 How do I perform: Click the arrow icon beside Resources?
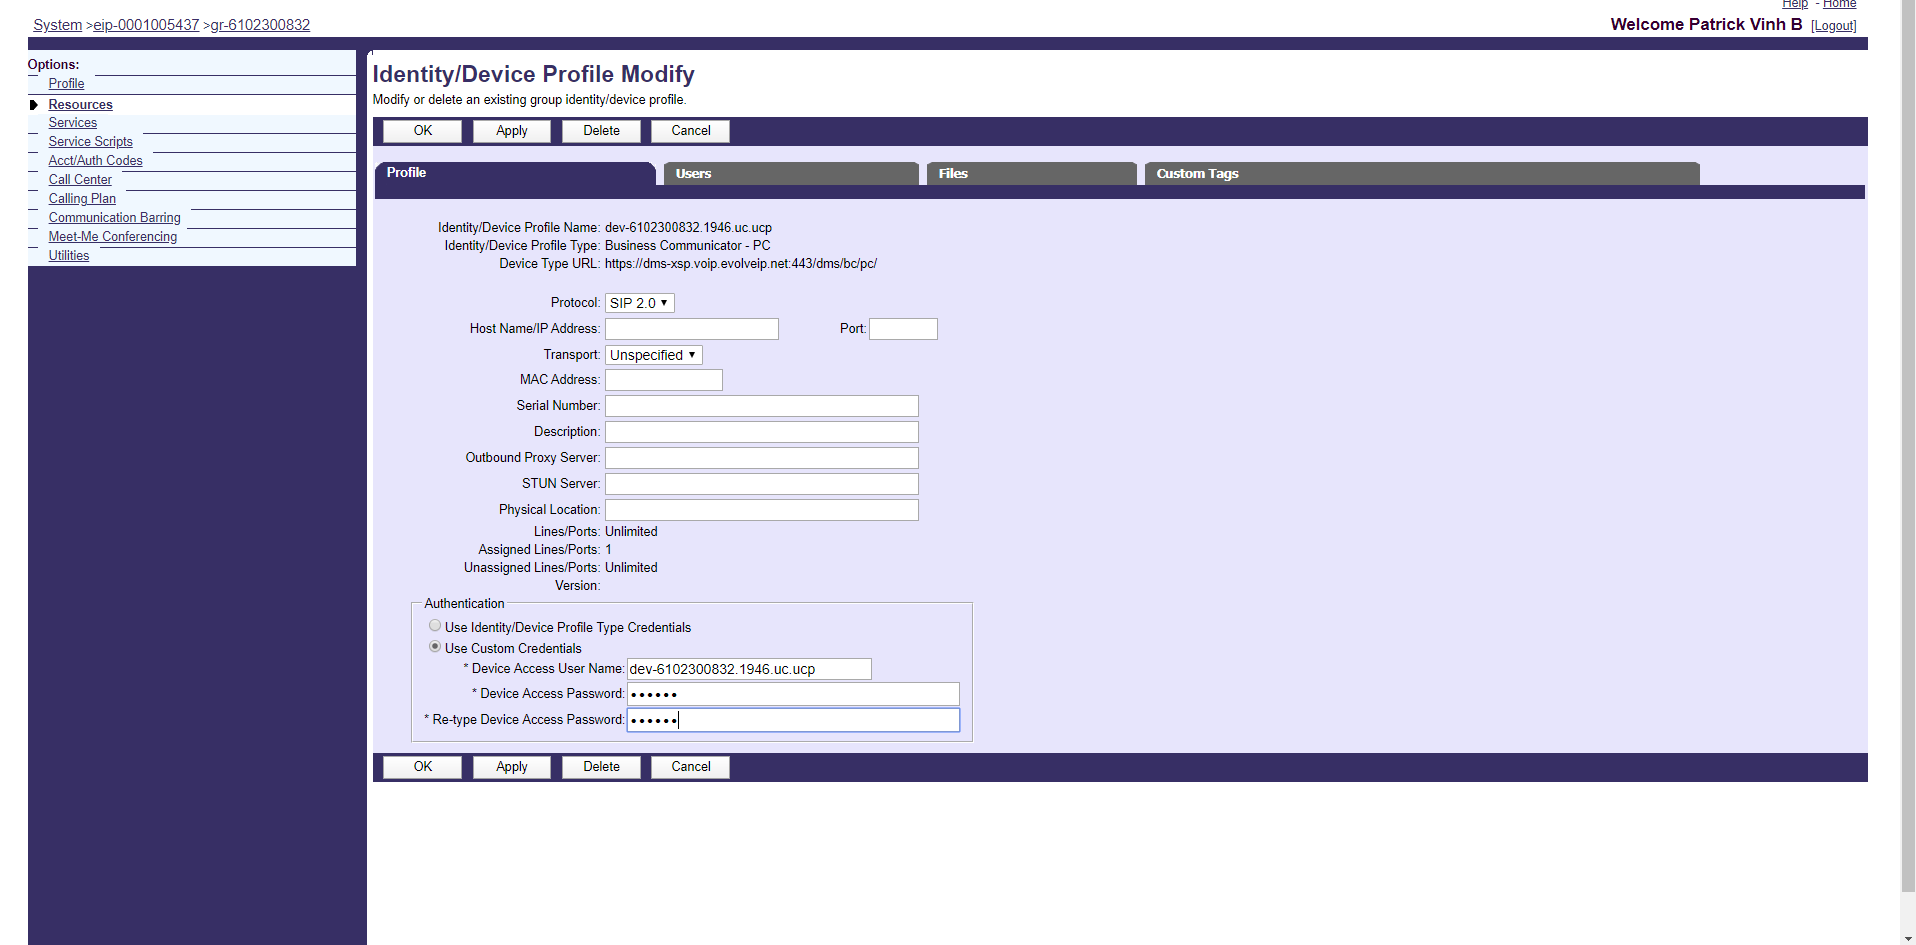point(34,105)
